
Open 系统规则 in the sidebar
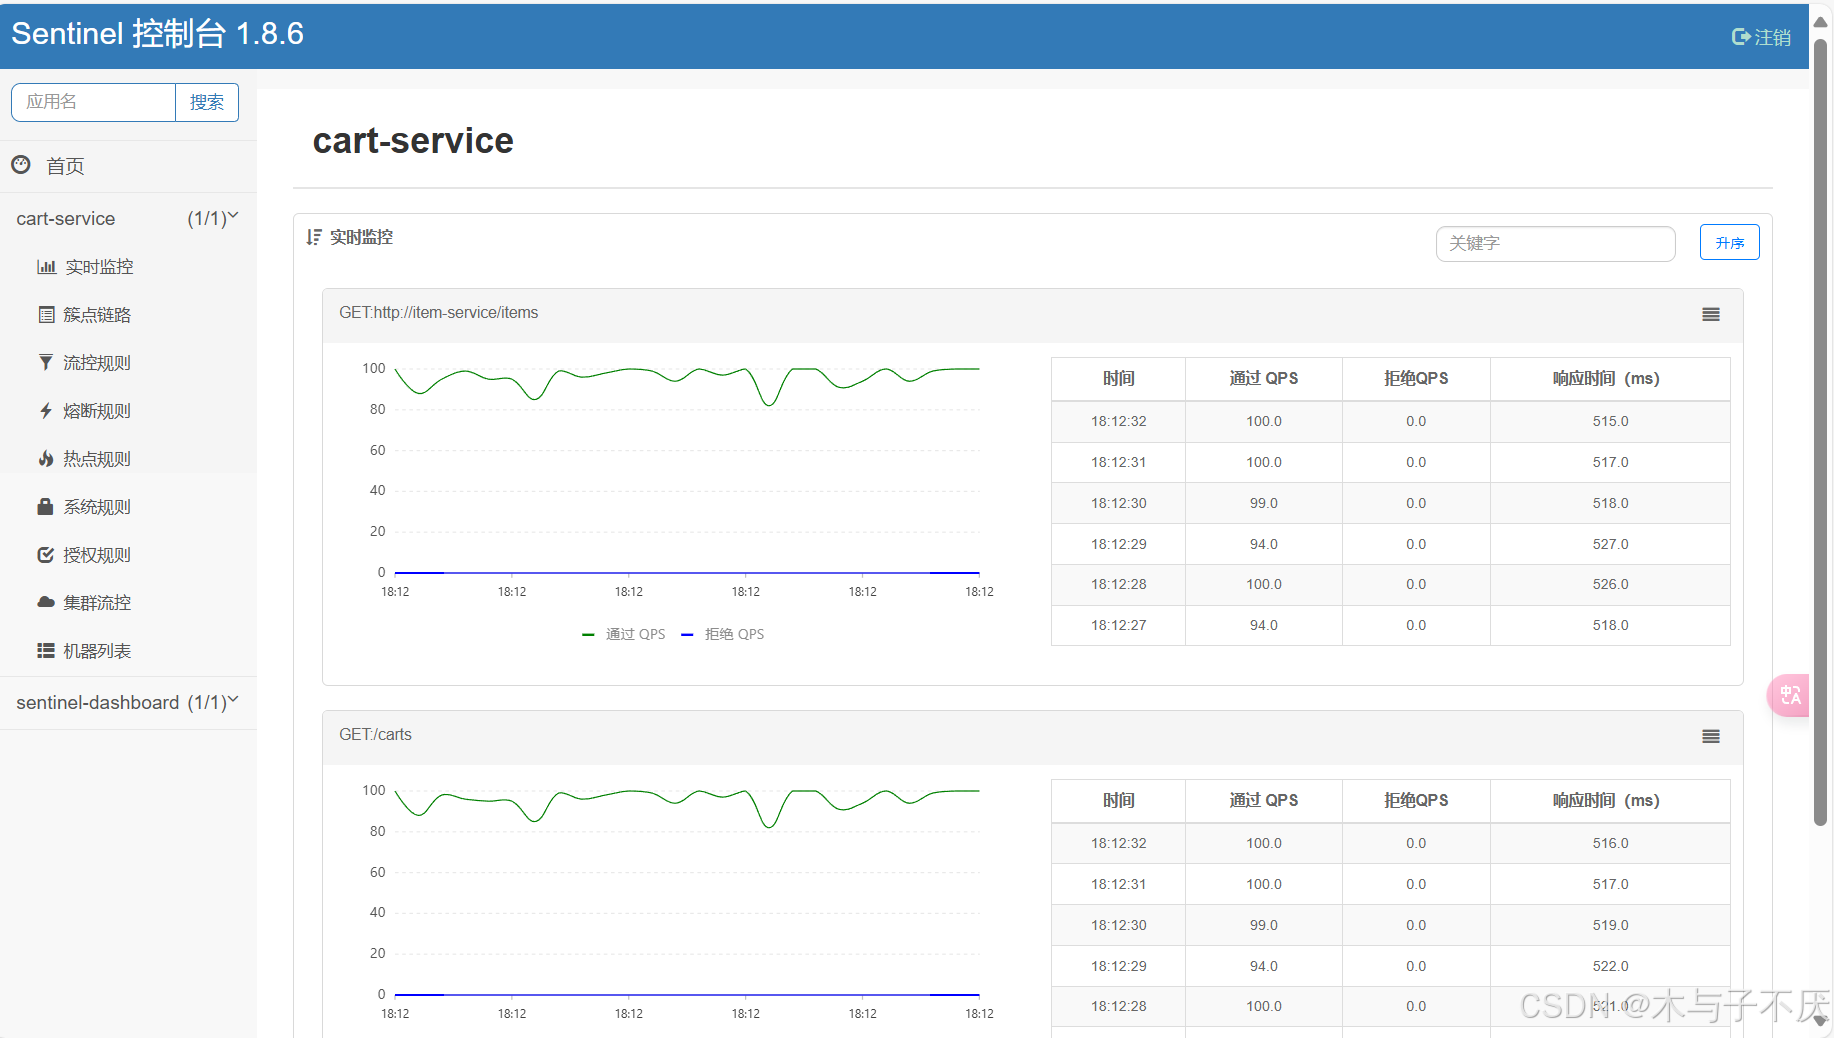click(97, 507)
